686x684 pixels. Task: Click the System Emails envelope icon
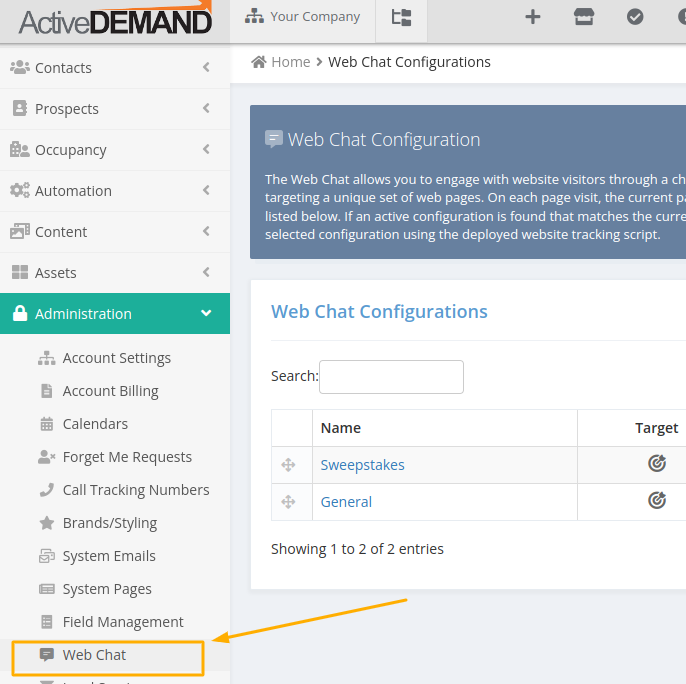(x=46, y=556)
